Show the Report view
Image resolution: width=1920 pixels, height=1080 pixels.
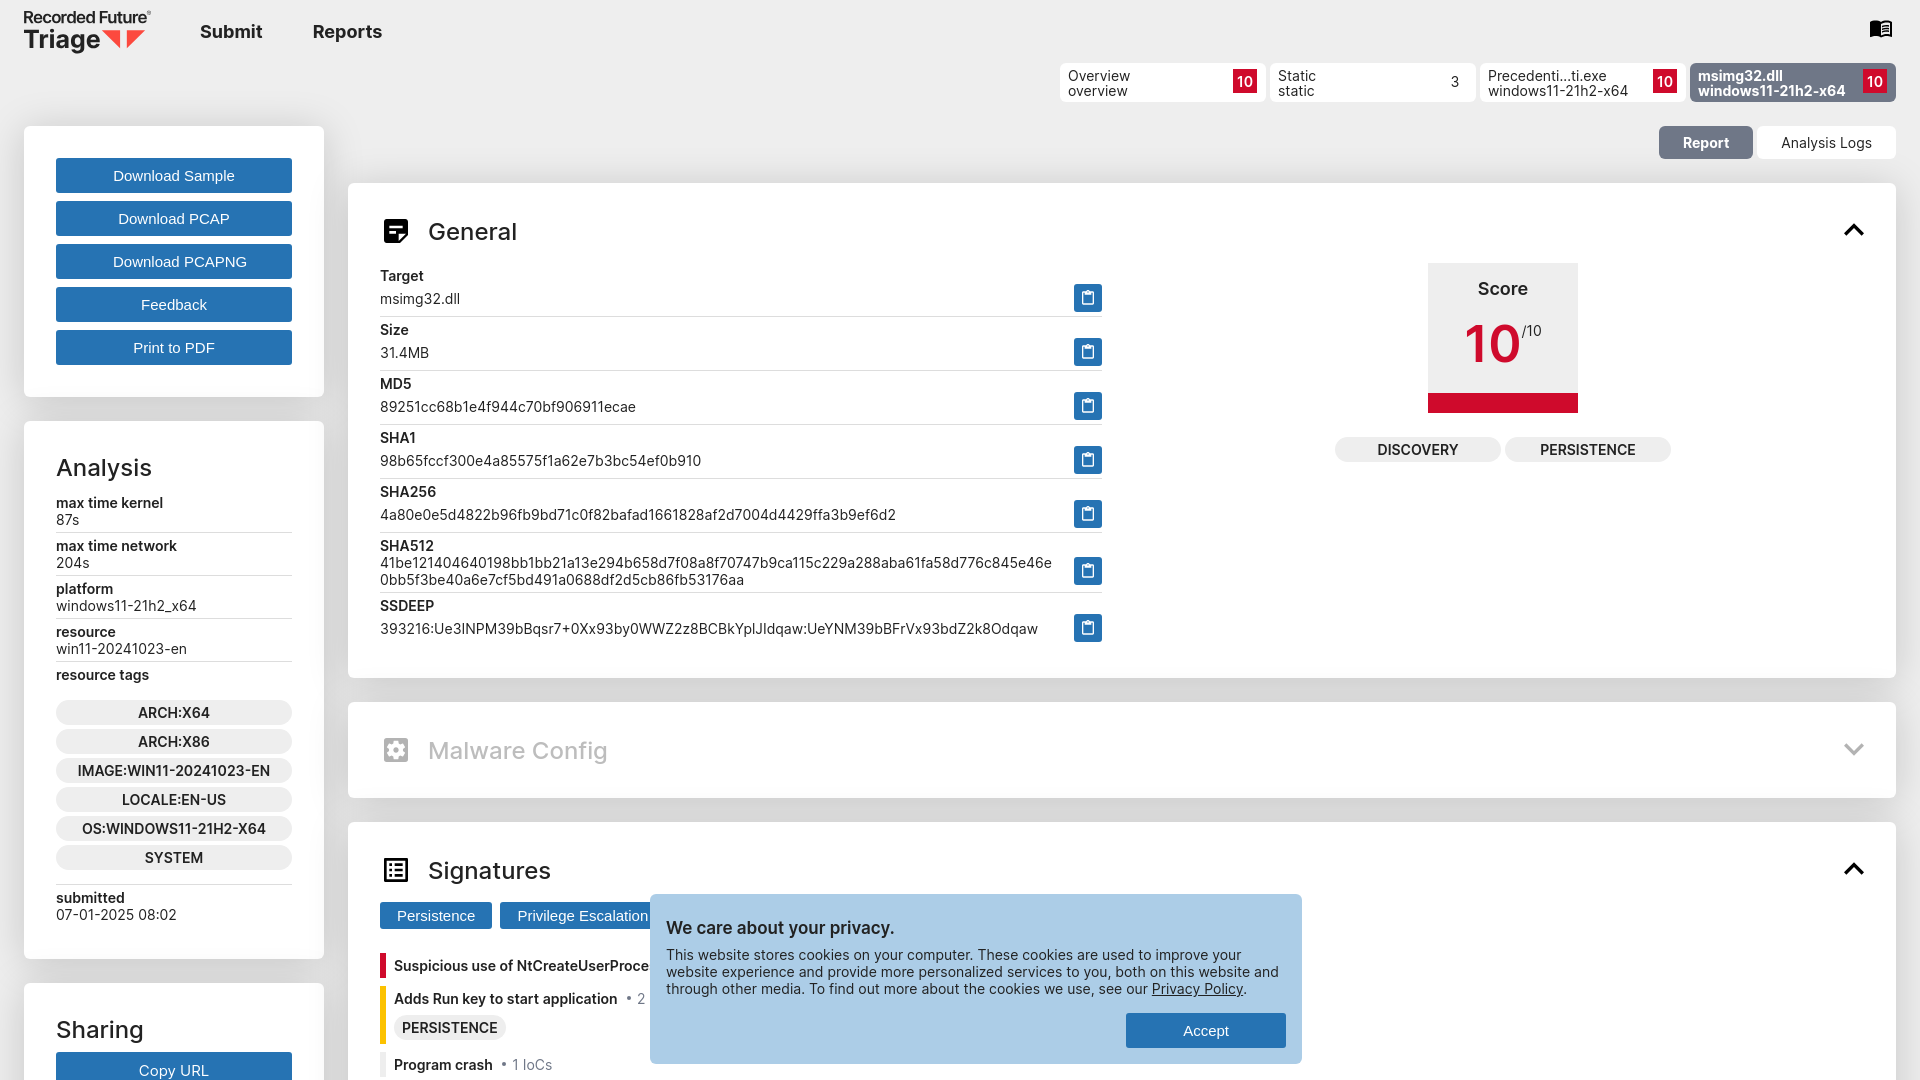[x=1705, y=143]
